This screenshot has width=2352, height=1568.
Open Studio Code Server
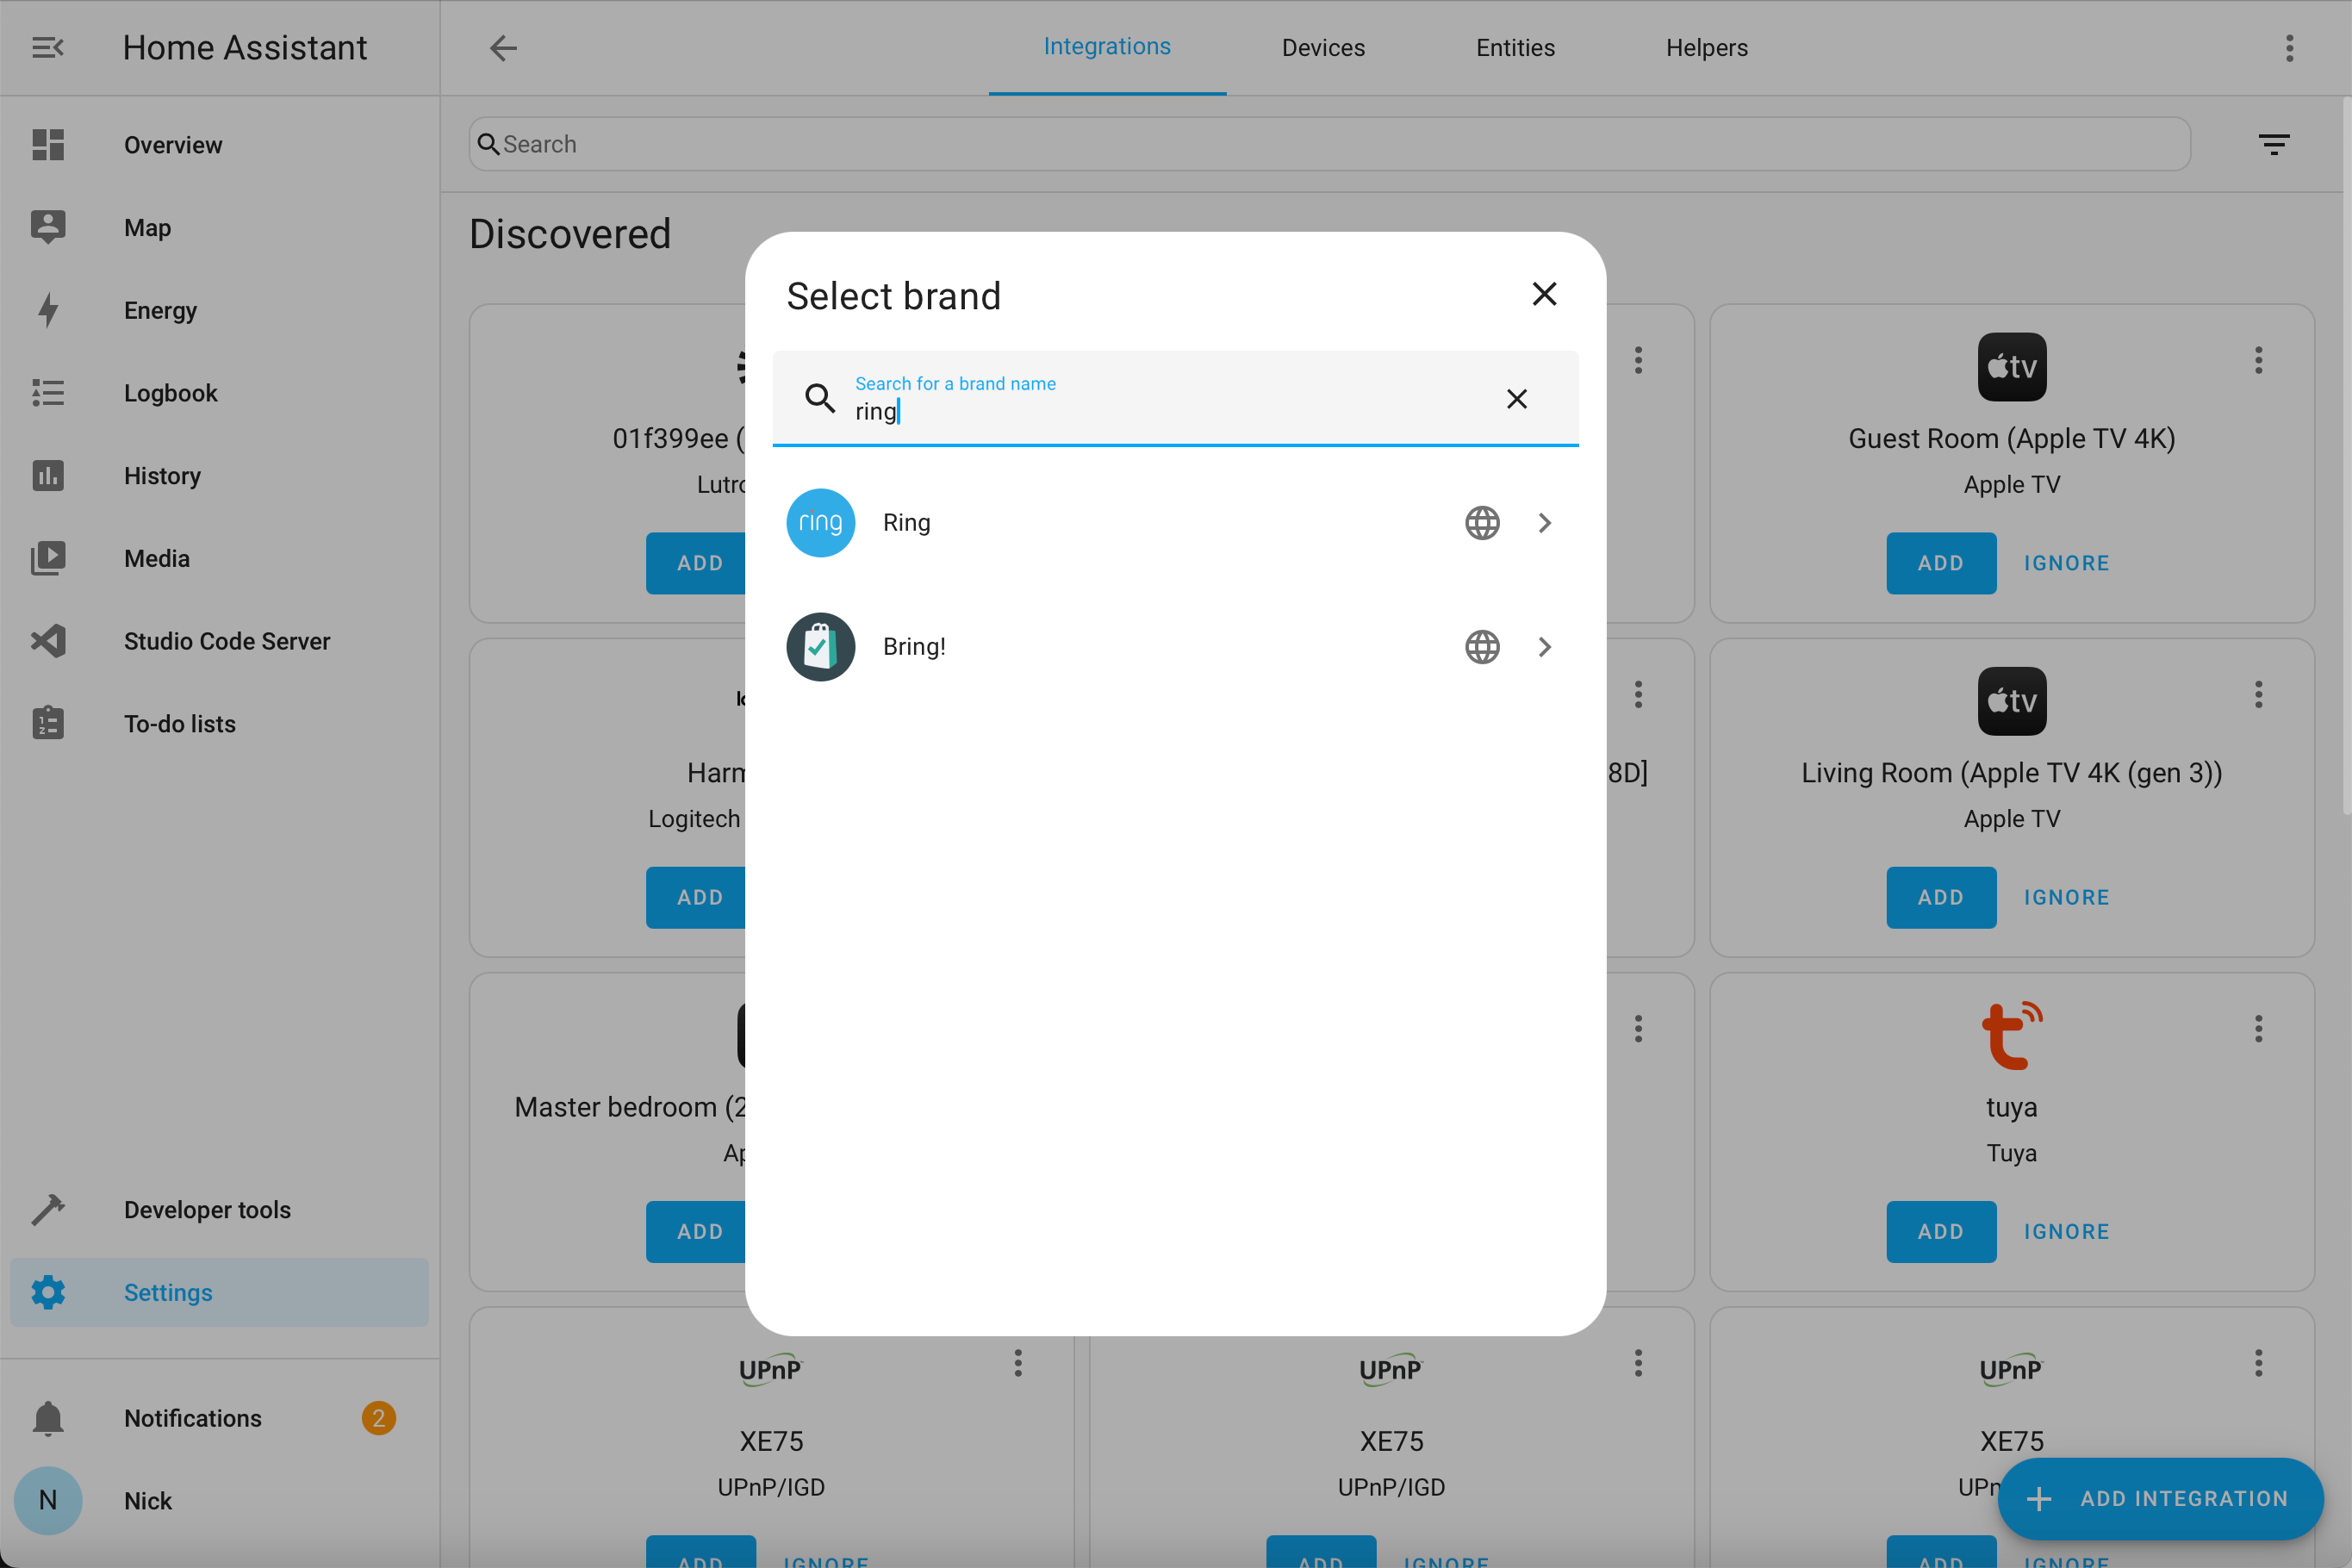click(219, 641)
